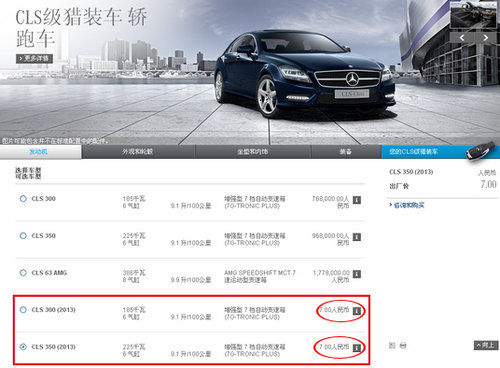Click the print icon near the bottom right

[403, 345]
